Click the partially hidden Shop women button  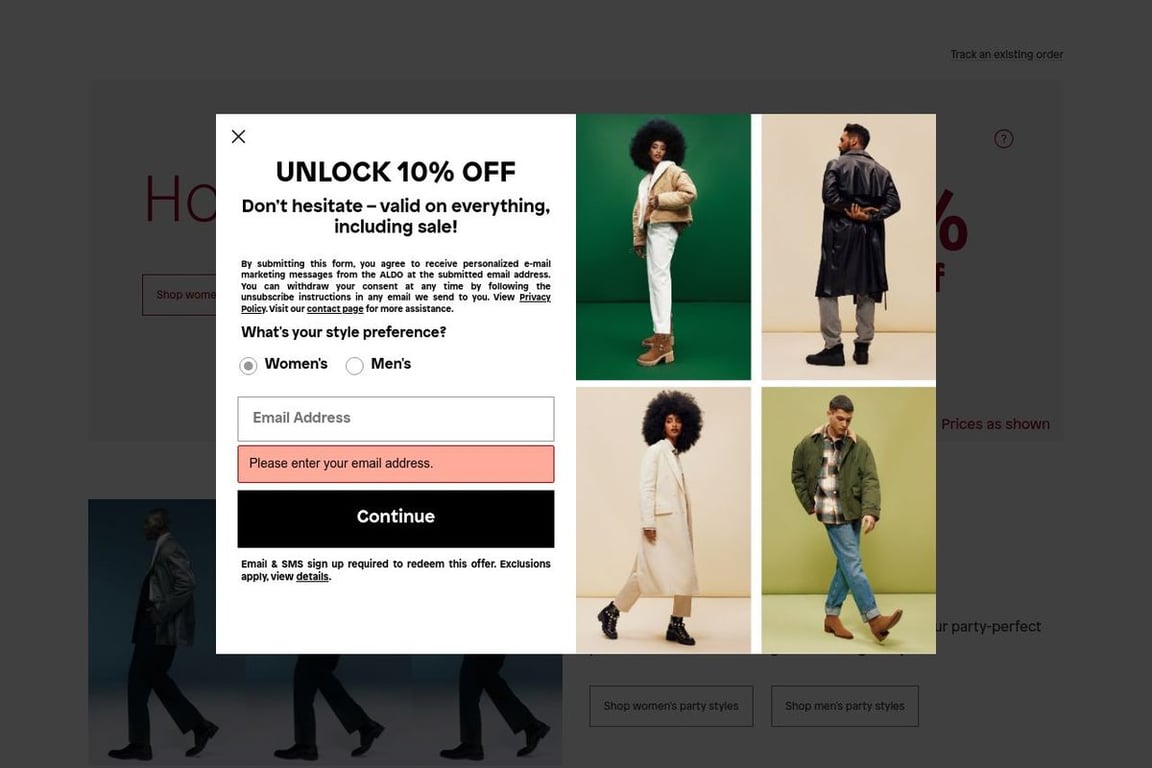[179, 295]
